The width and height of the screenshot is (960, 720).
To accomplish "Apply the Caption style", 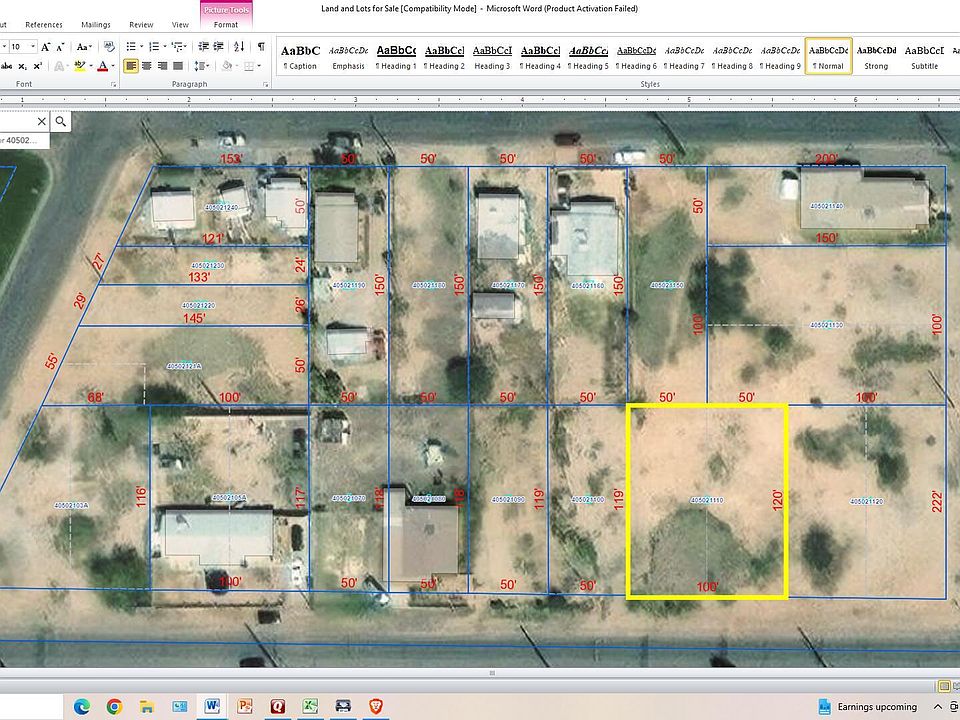I will point(300,57).
